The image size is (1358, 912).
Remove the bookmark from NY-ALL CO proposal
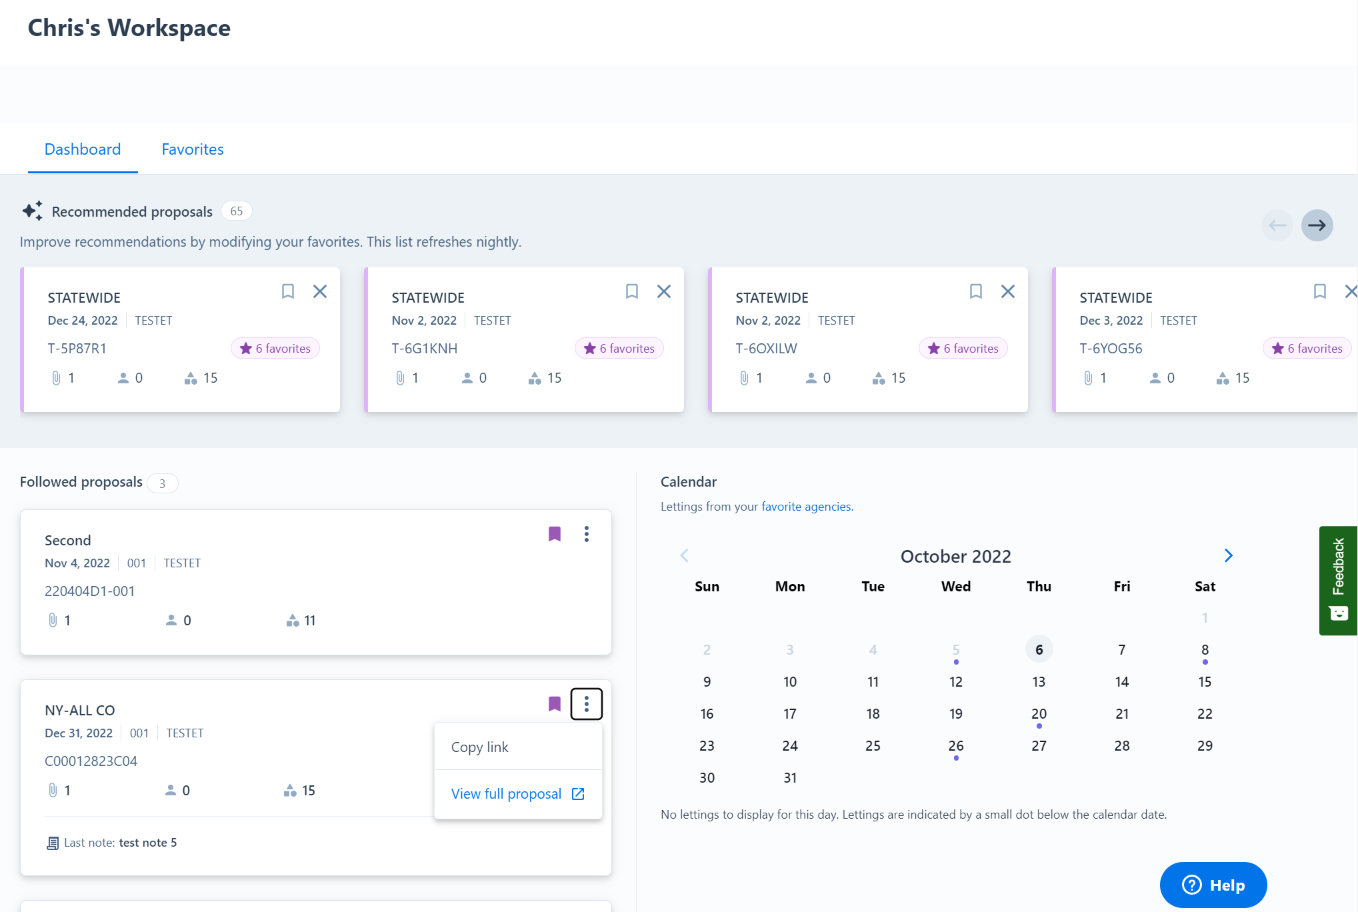click(x=555, y=704)
